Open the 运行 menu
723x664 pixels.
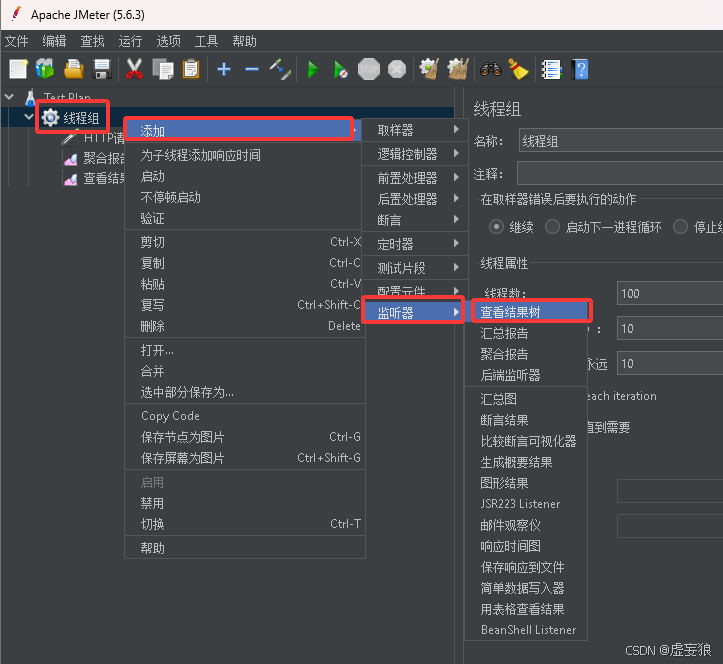pyautogui.click(x=130, y=41)
